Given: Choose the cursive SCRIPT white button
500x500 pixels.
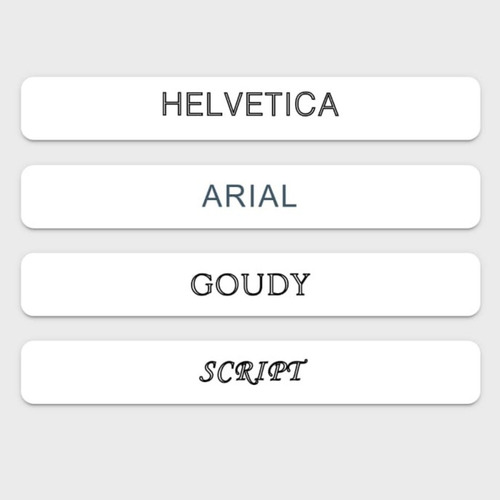Looking at the screenshot, I should pos(250,372).
